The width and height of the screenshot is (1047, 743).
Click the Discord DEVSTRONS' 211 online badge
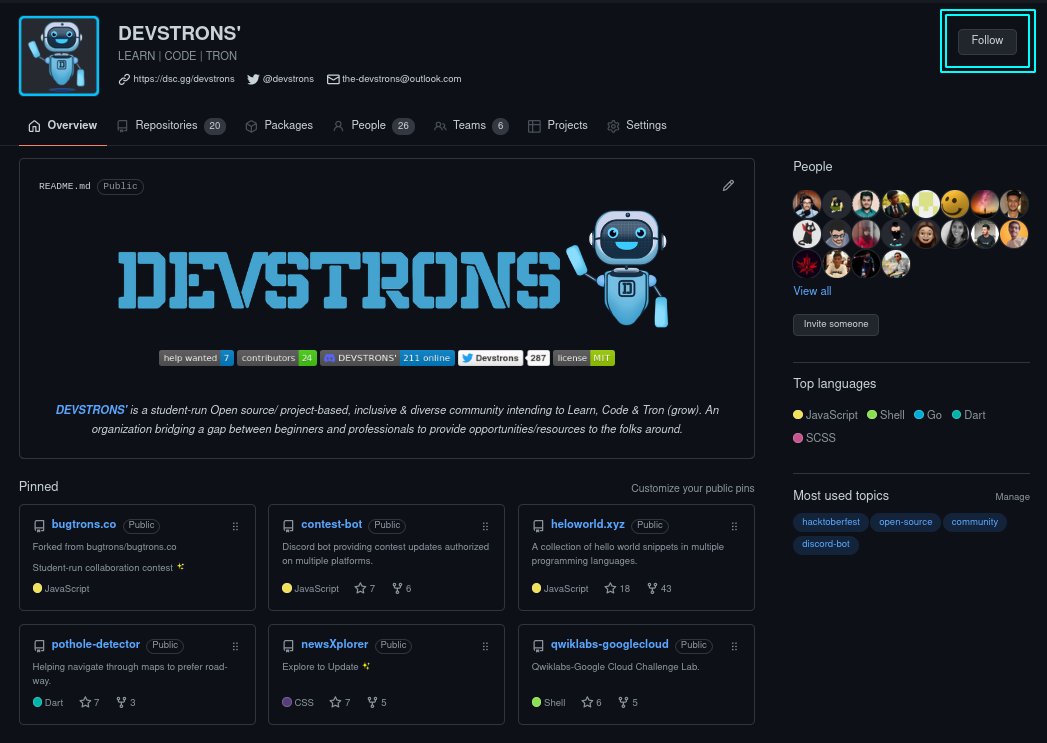tap(387, 358)
